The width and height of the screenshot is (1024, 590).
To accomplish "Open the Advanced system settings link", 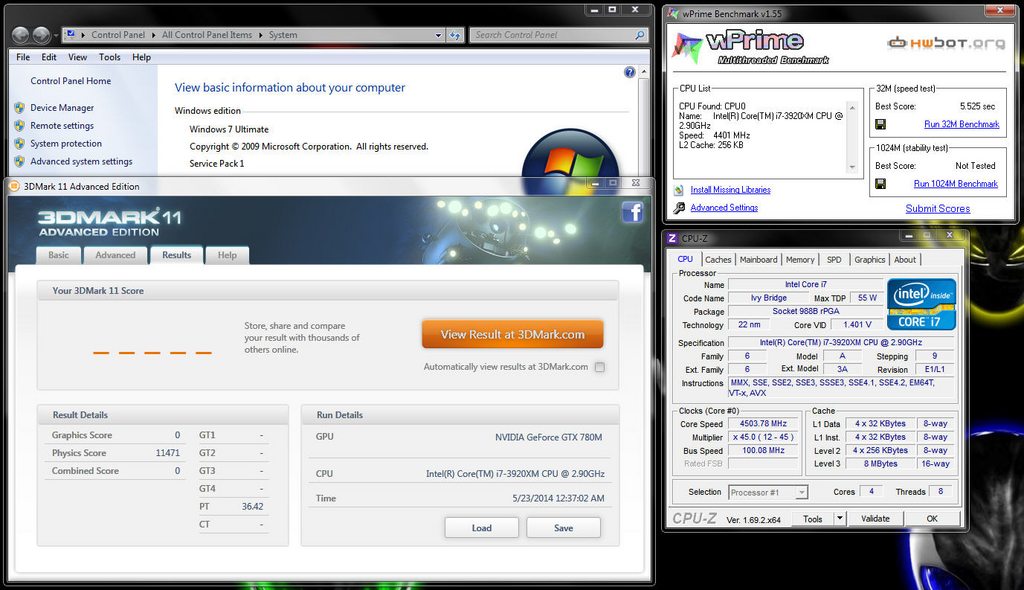I will coord(81,161).
